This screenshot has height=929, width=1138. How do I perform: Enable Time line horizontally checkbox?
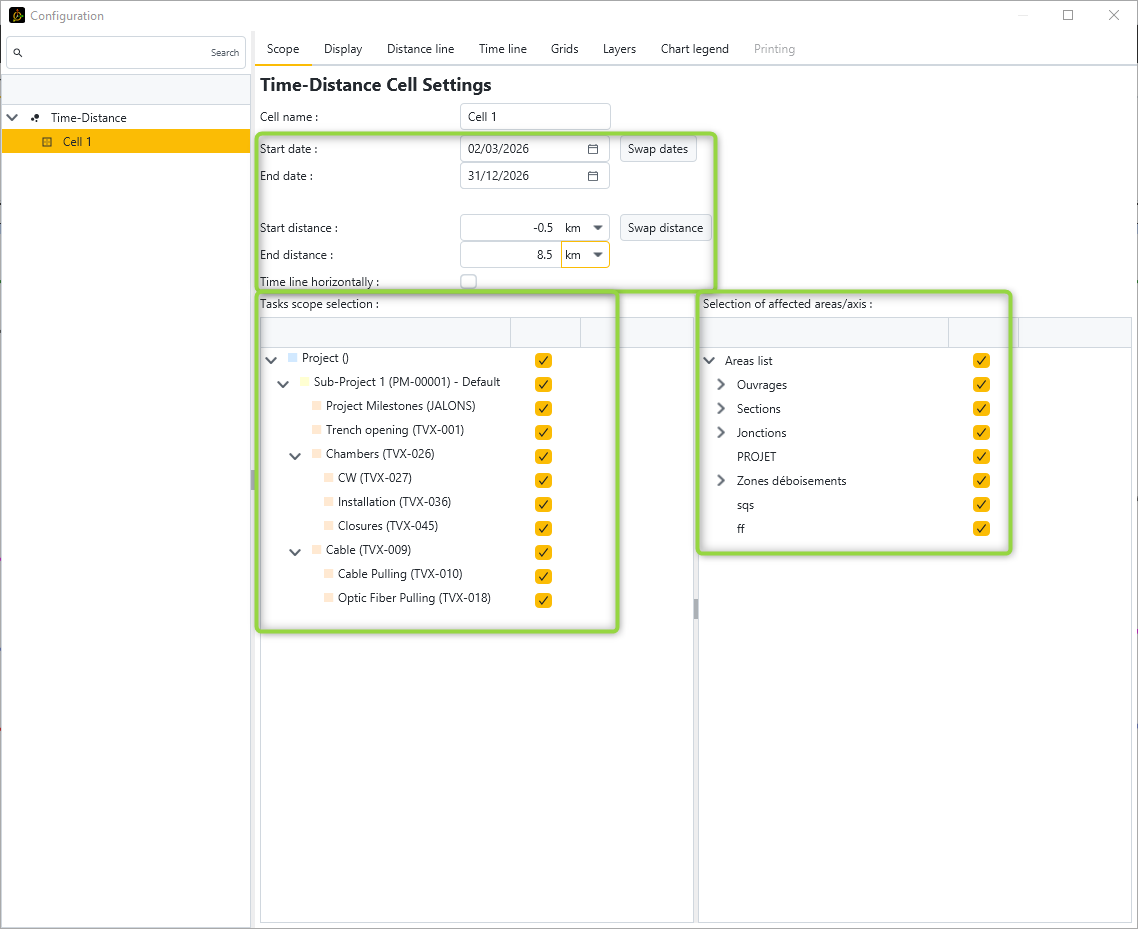[468, 282]
